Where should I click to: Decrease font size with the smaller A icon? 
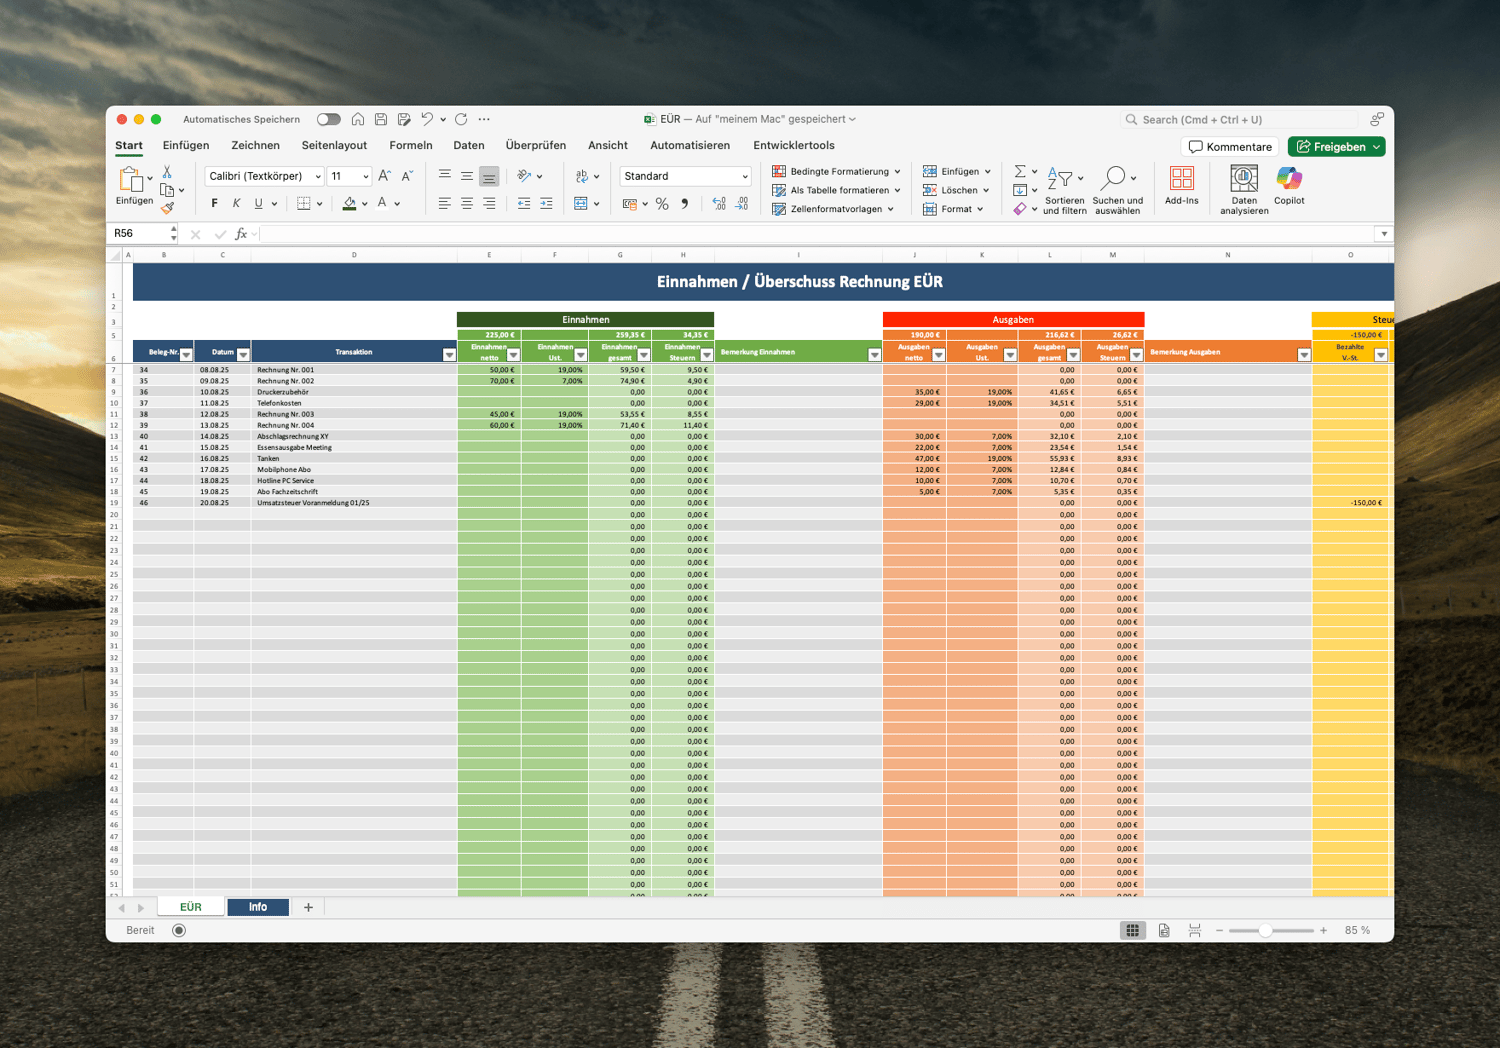point(407,176)
